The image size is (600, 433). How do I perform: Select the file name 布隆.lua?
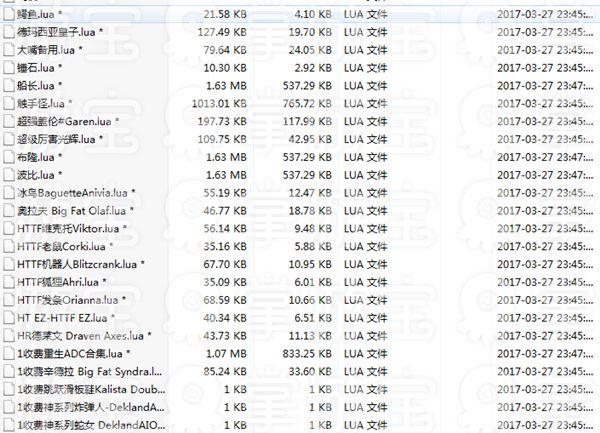point(36,157)
